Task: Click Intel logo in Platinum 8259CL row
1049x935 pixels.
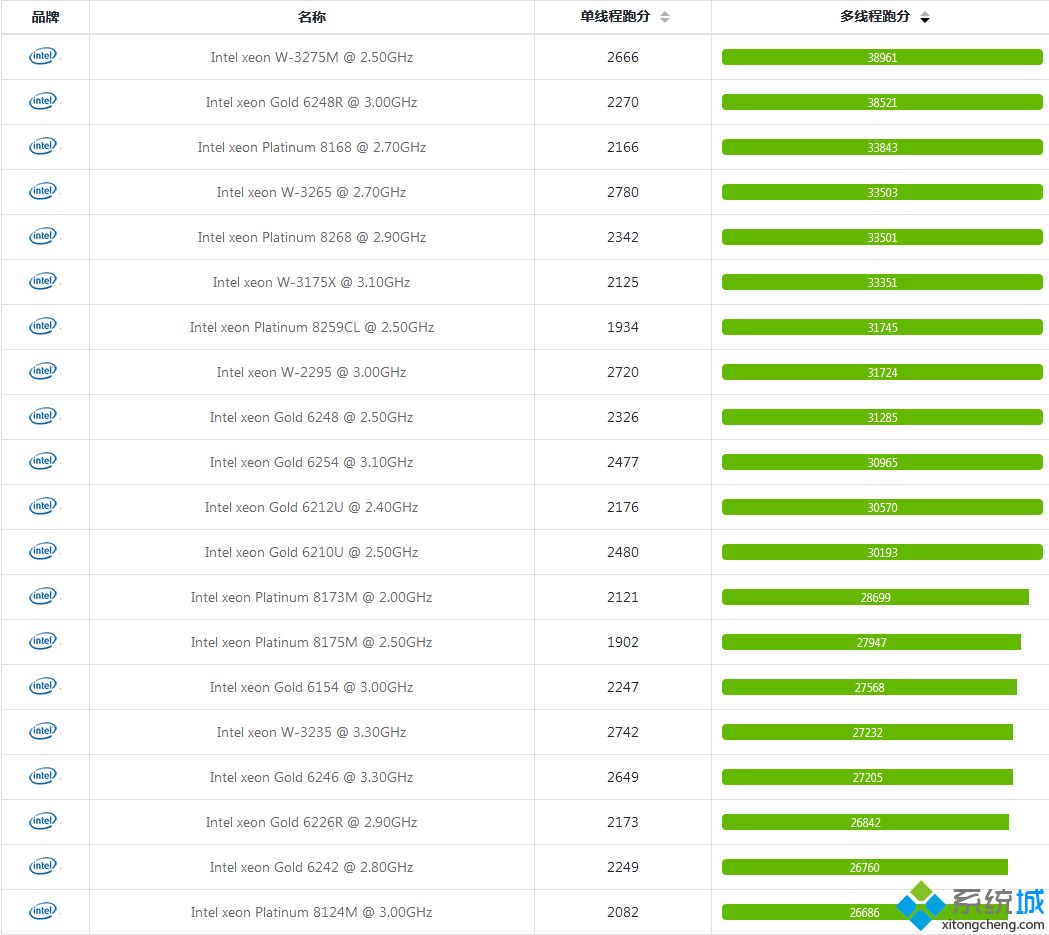Action: 43,326
